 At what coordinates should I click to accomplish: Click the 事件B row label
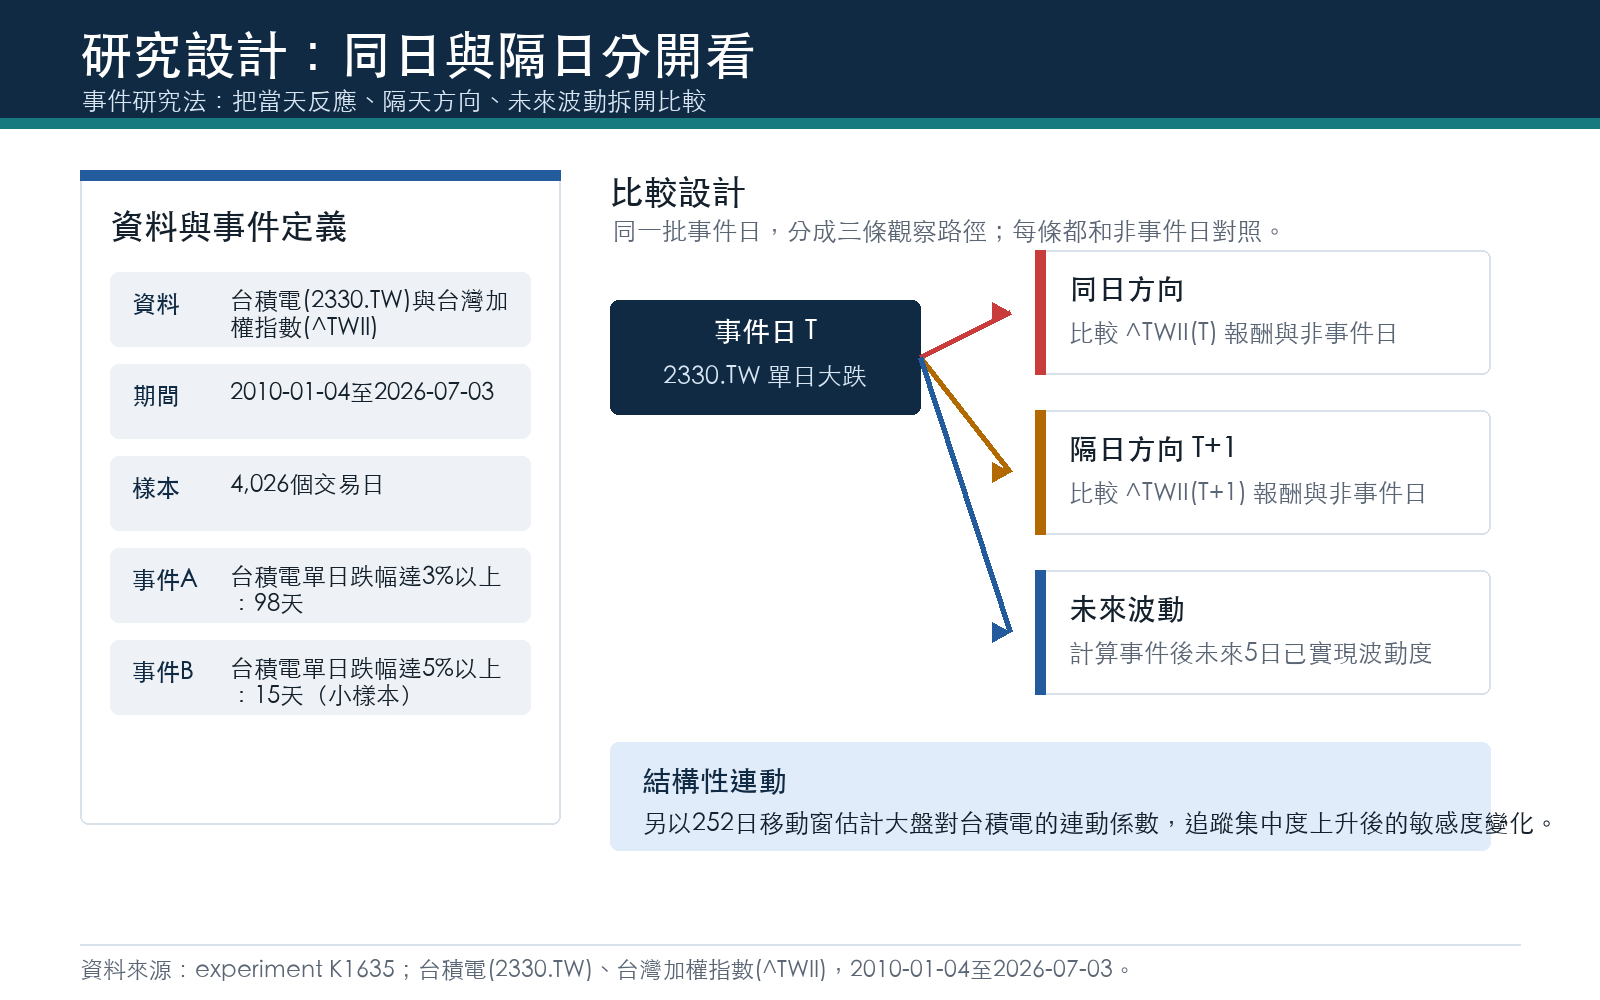[163, 672]
